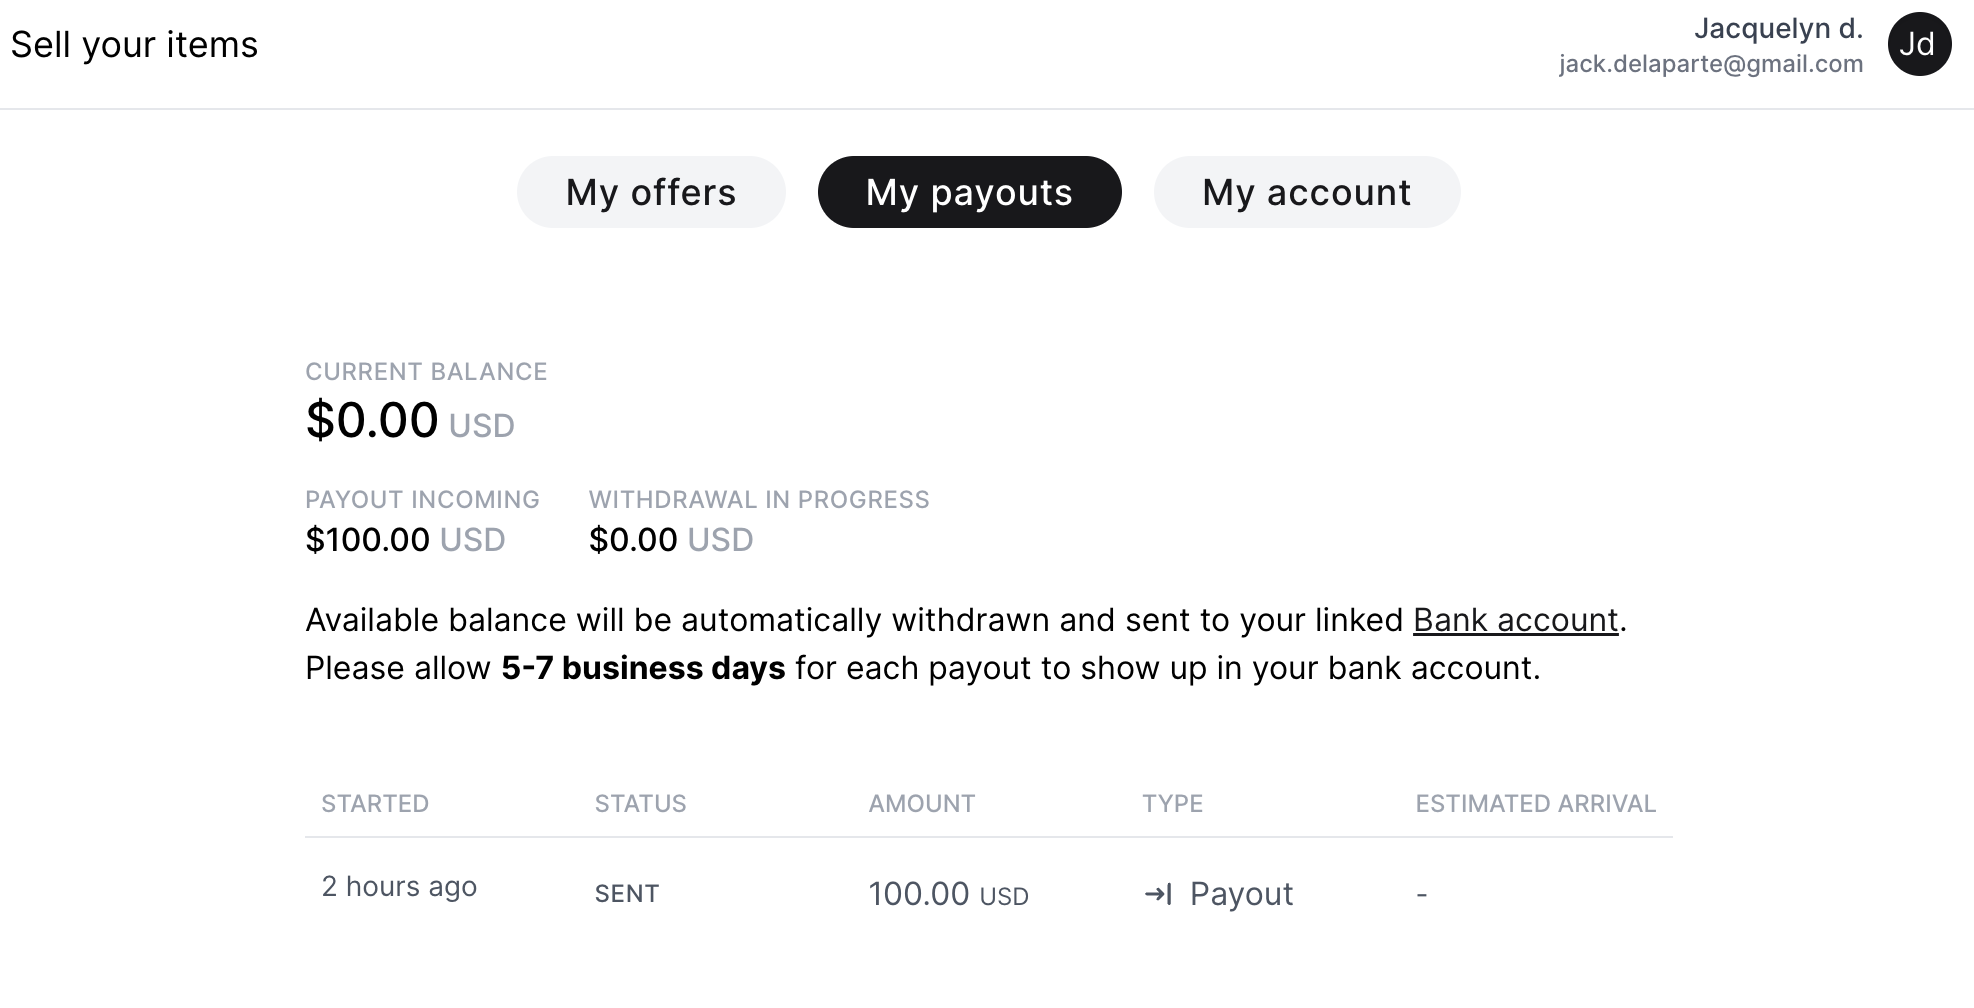Open the My account tab
This screenshot has width=1974, height=1008.
1307,192
